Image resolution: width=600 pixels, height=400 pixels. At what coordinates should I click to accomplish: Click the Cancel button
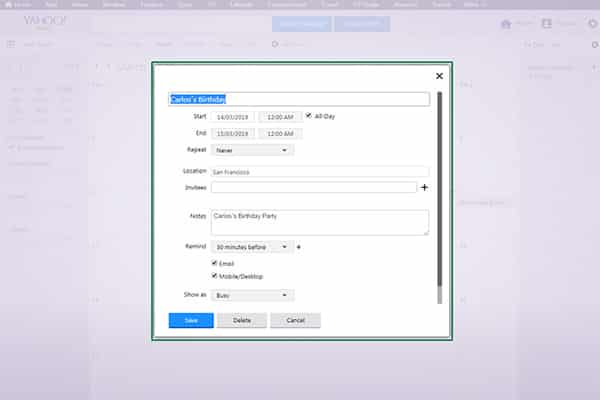(295, 320)
